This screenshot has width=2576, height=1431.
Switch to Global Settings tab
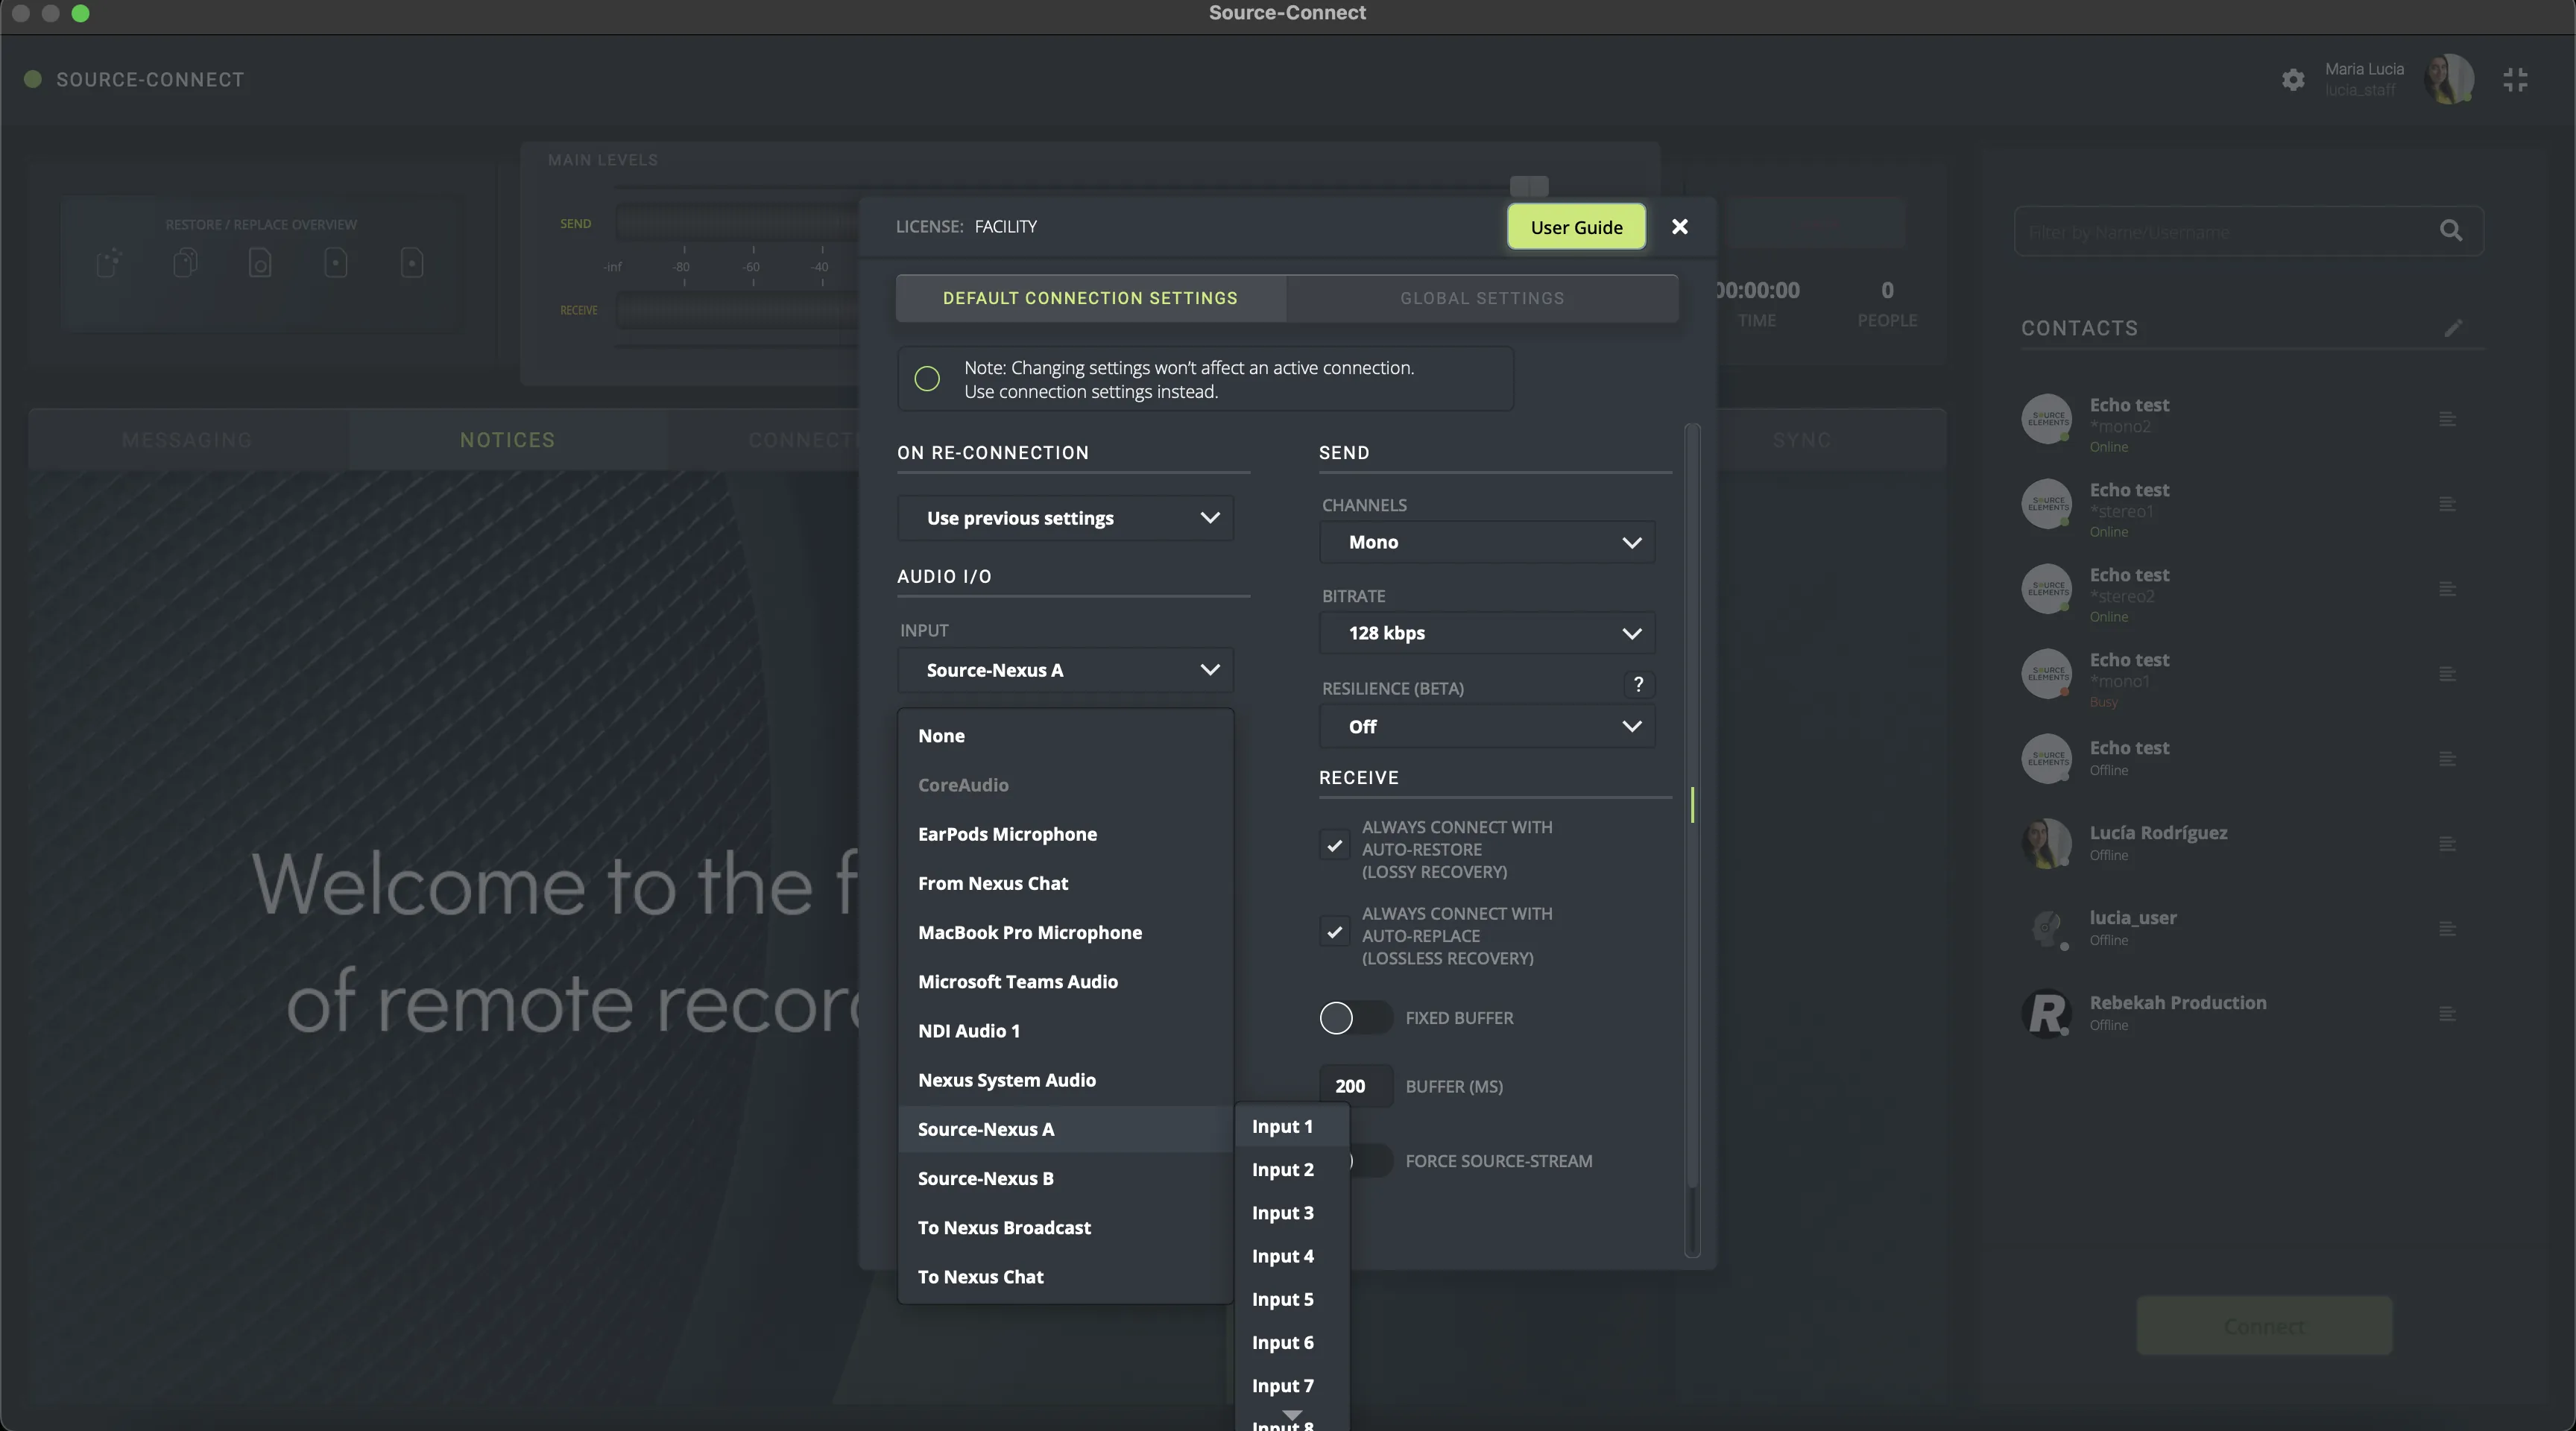coord(1482,298)
